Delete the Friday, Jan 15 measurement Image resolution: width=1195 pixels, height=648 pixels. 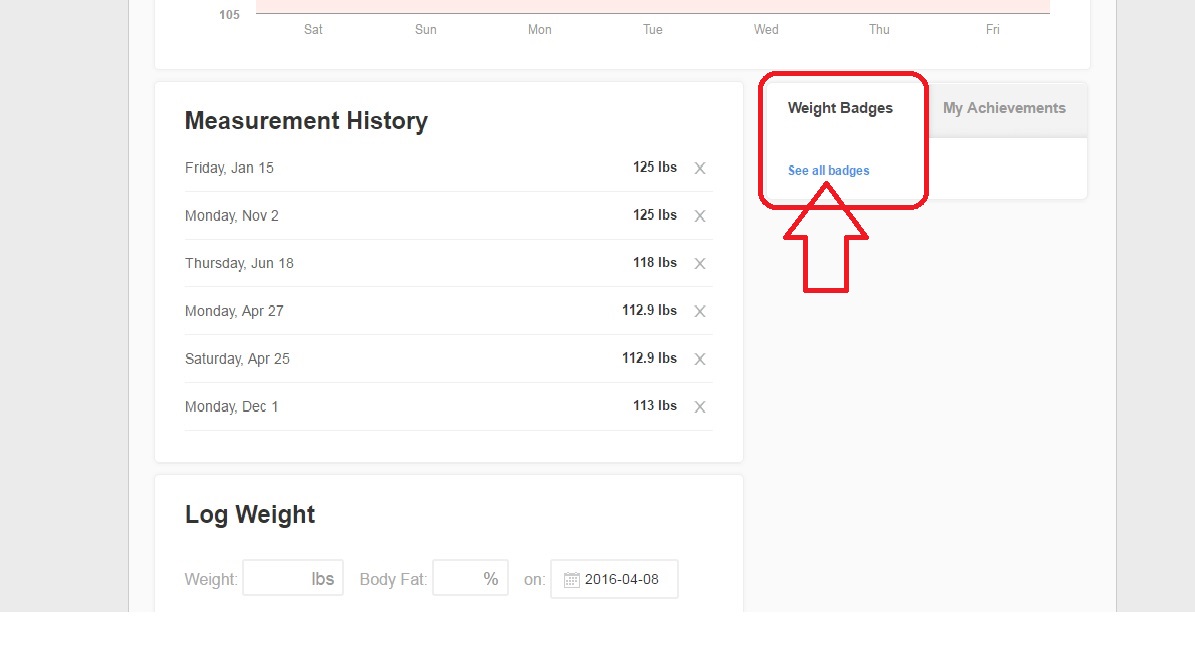tap(700, 168)
